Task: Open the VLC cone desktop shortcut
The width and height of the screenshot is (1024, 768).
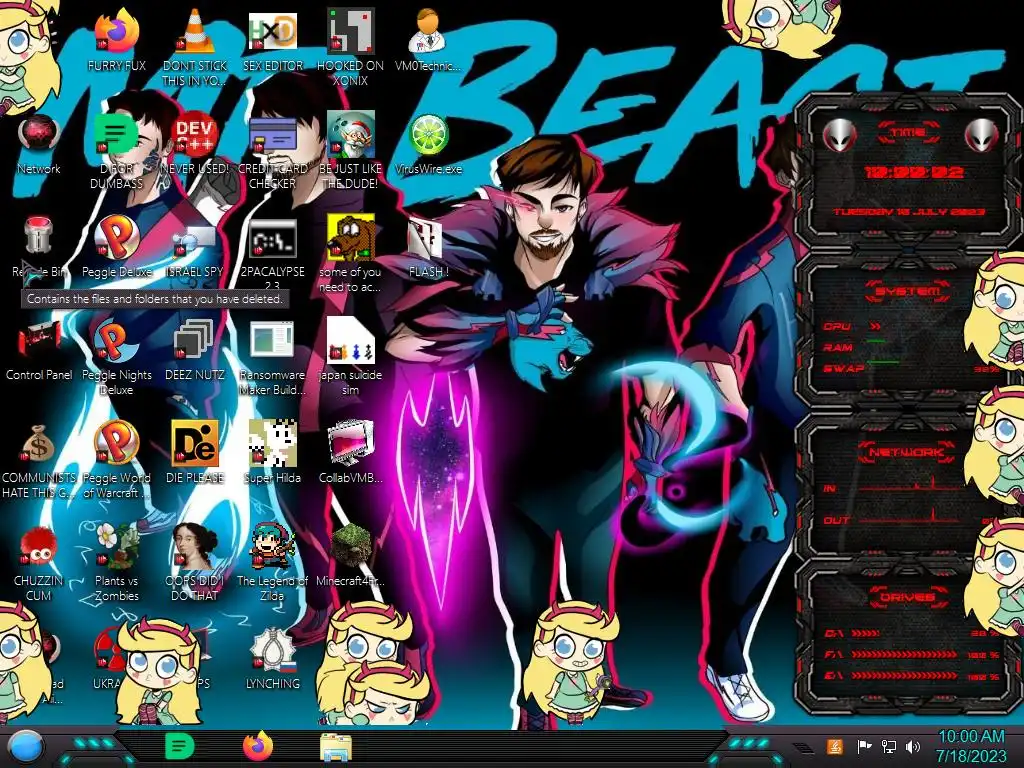Action: pos(195,33)
